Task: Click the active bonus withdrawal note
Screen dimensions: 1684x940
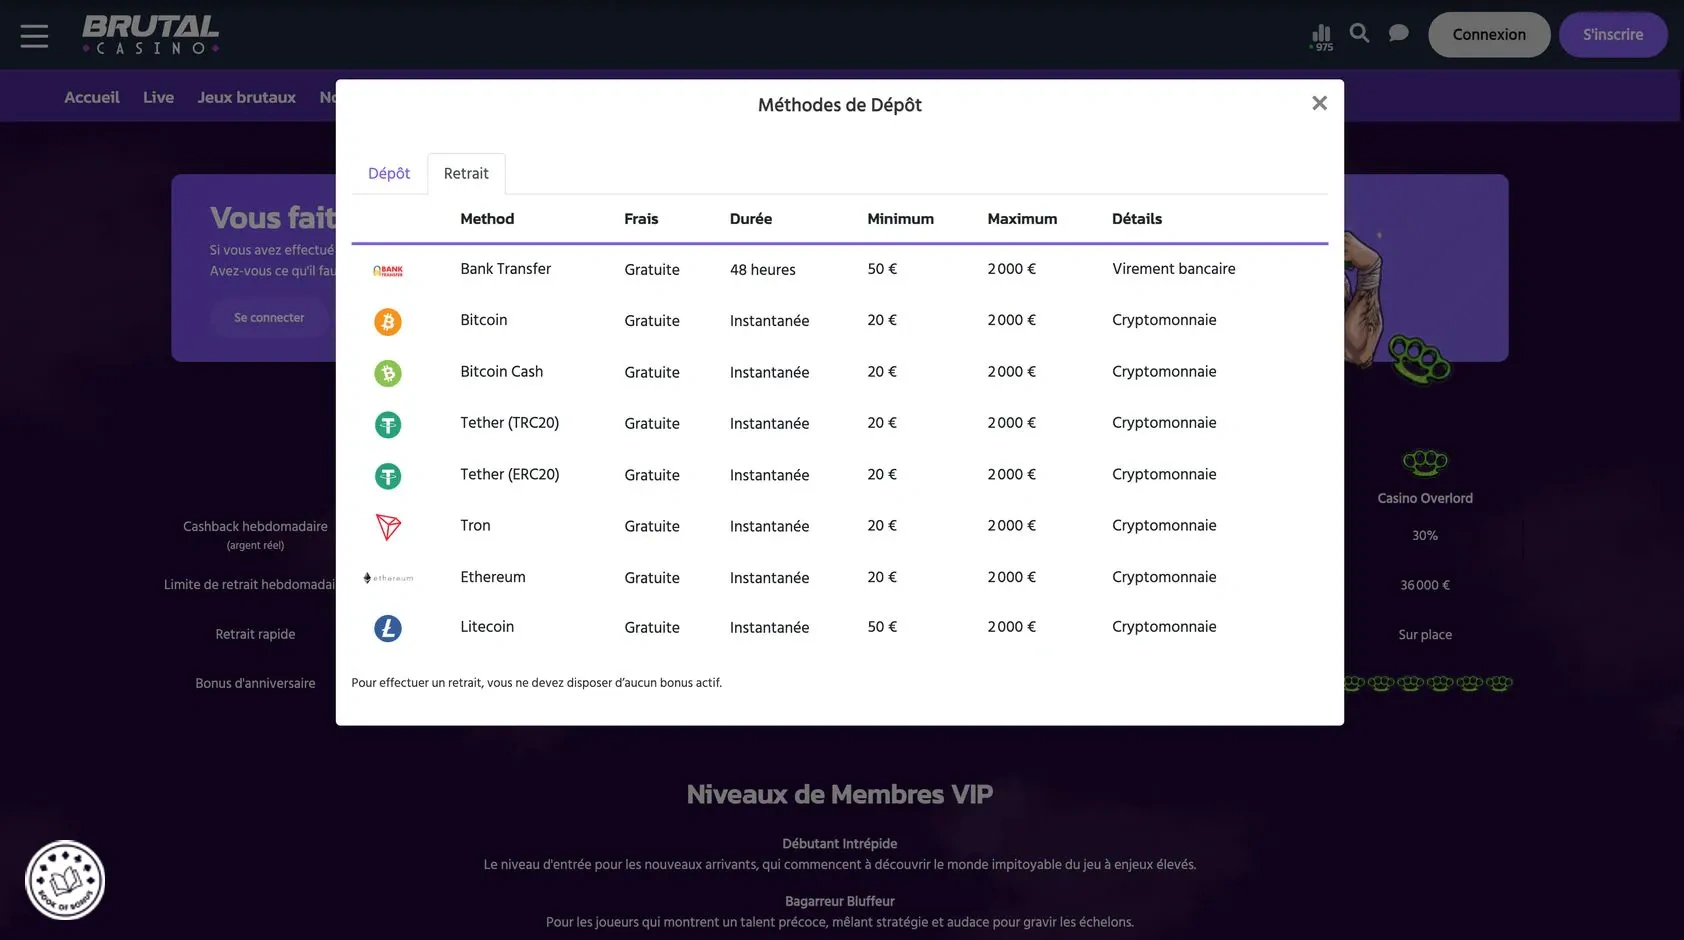Action: click(x=536, y=683)
